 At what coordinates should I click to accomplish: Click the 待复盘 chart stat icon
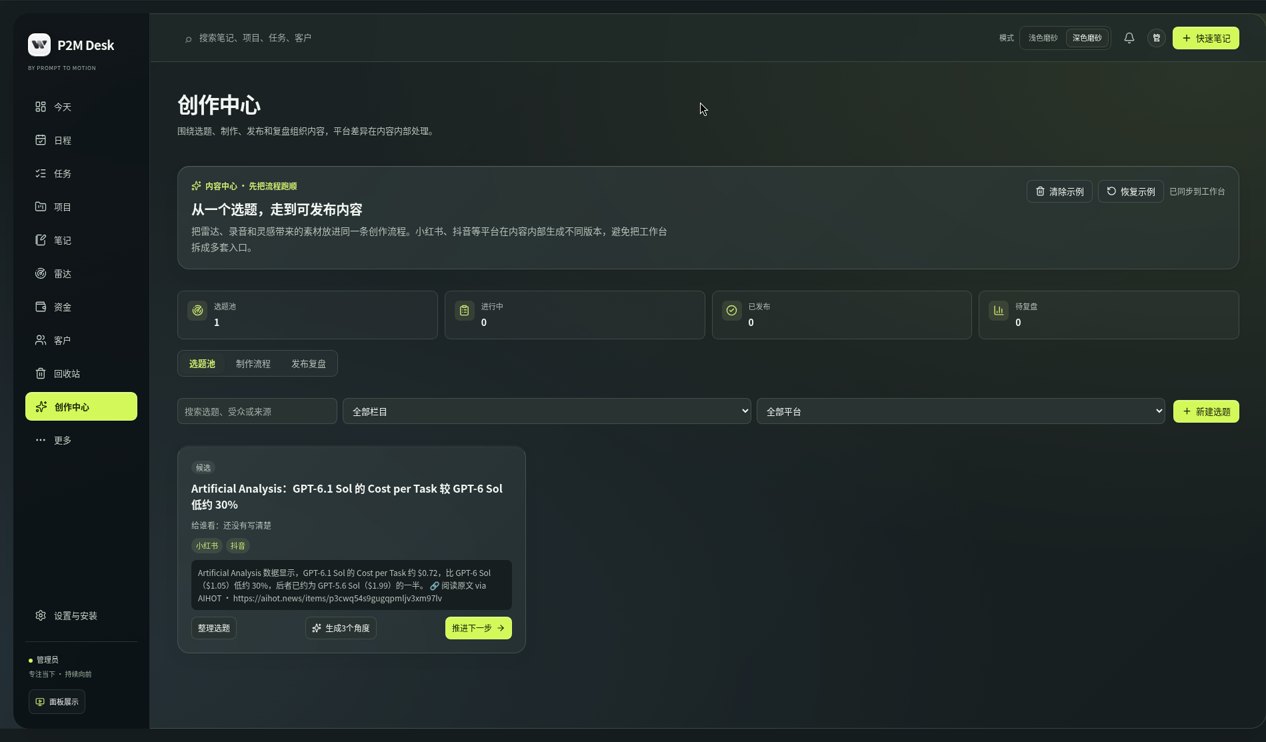(998, 311)
